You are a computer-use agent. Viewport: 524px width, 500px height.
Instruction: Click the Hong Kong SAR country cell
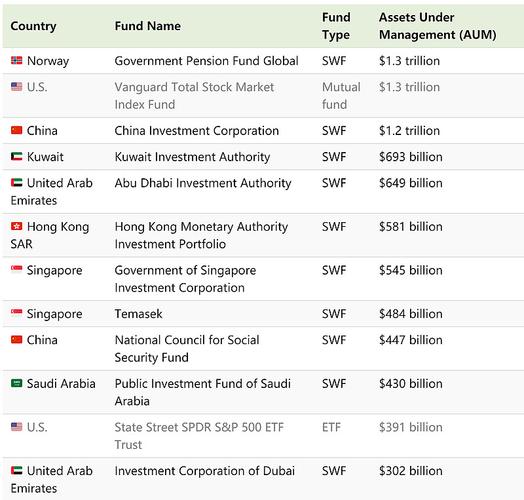click(x=50, y=235)
